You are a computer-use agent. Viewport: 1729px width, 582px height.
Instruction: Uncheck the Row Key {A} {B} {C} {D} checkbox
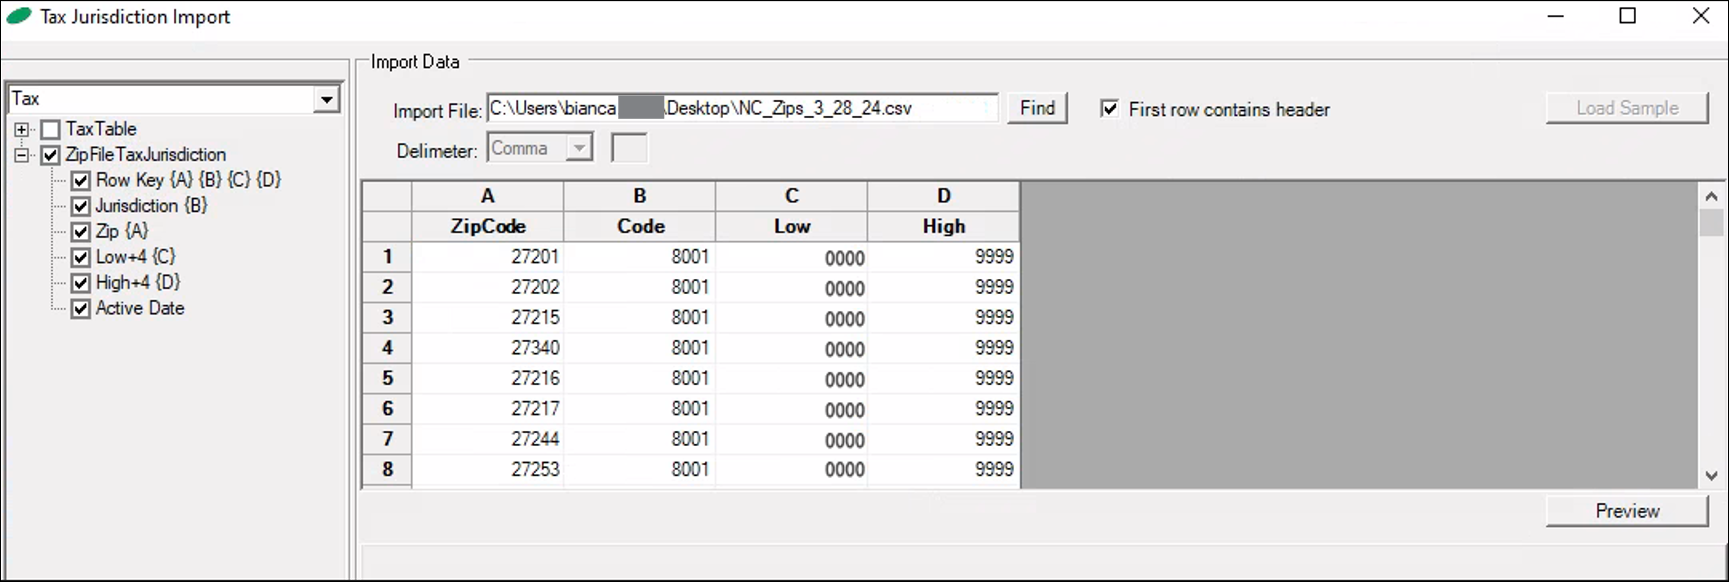pyautogui.click(x=81, y=181)
